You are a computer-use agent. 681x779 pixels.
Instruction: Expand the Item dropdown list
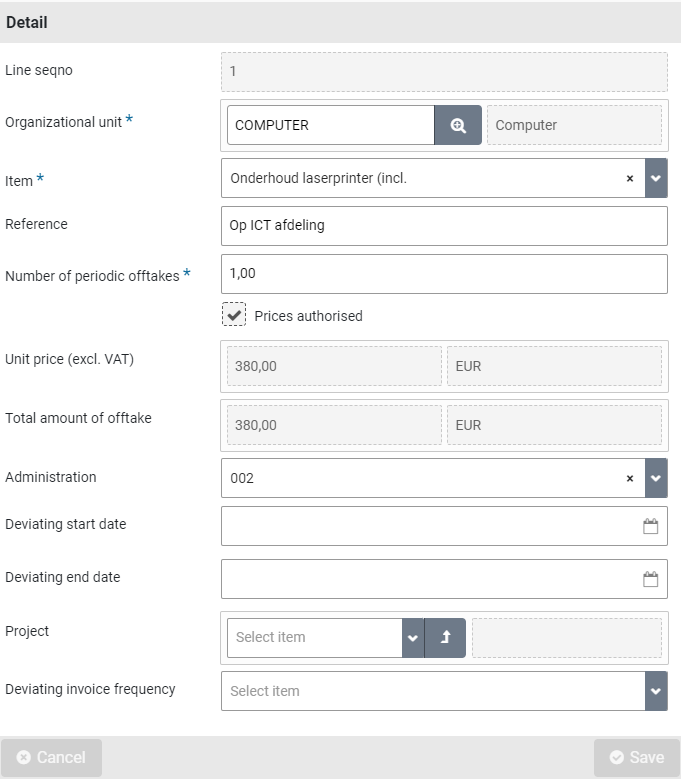(x=656, y=178)
